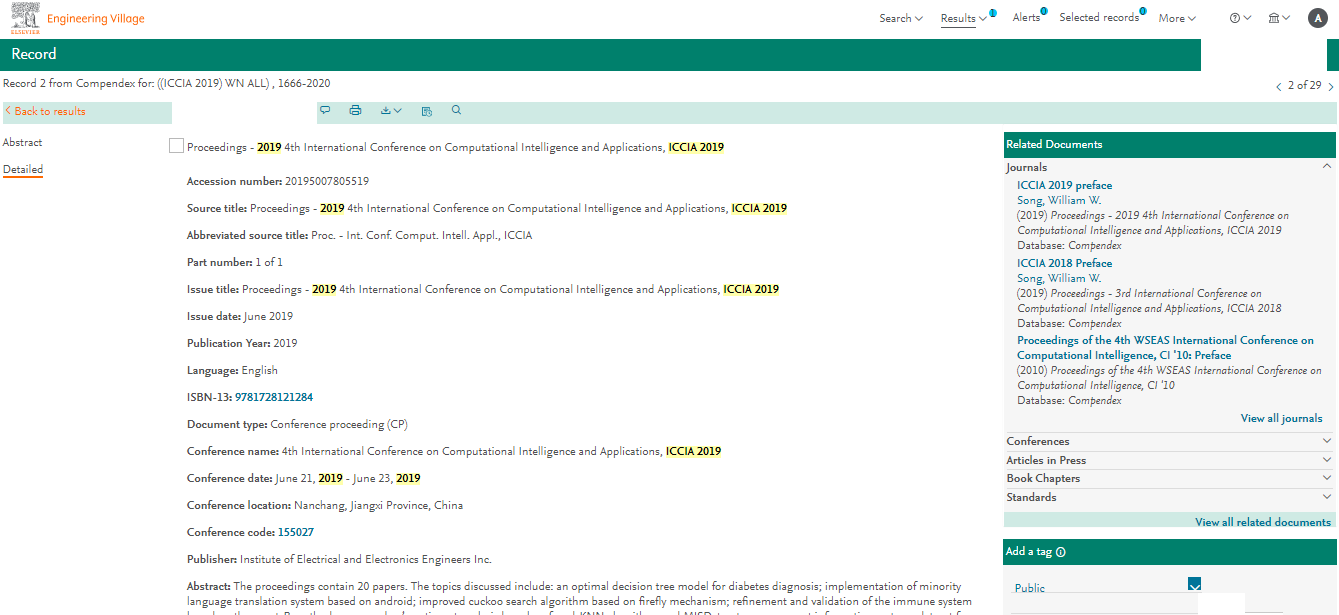Open the Search dropdown menu
Viewport: 1339px width, 615px height.
(x=901, y=18)
